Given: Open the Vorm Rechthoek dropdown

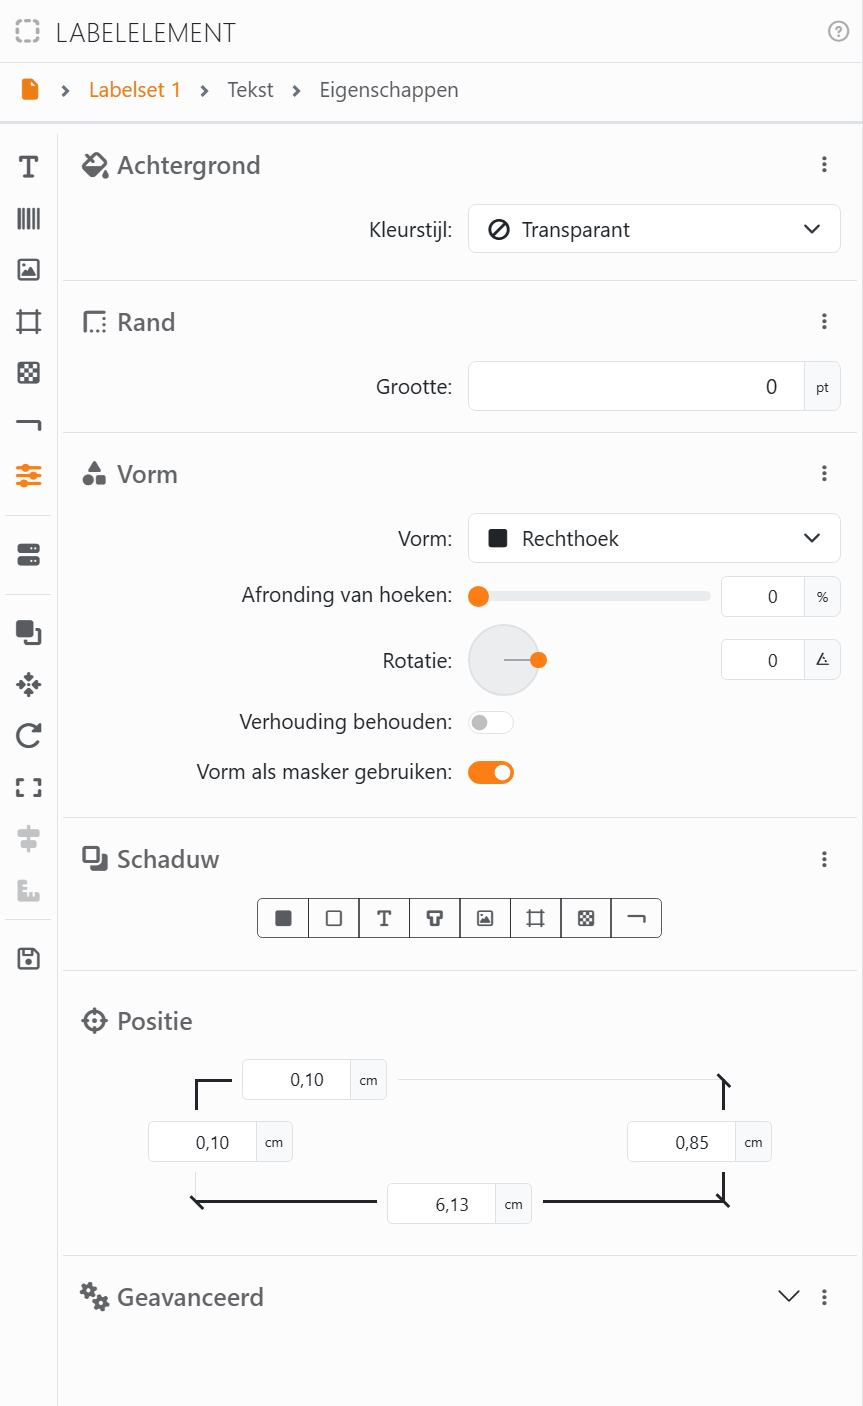Looking at the screenshot, I should pyautogui.click(x=654, y=538).
